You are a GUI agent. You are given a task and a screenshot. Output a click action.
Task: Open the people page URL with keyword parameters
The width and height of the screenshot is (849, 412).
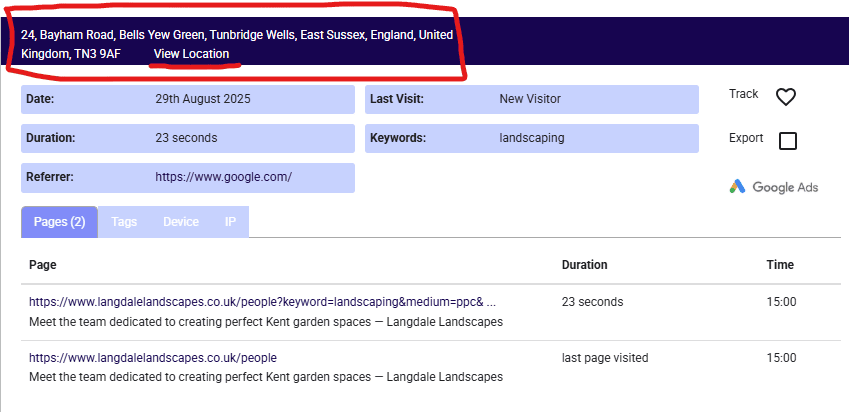(262, 301)
